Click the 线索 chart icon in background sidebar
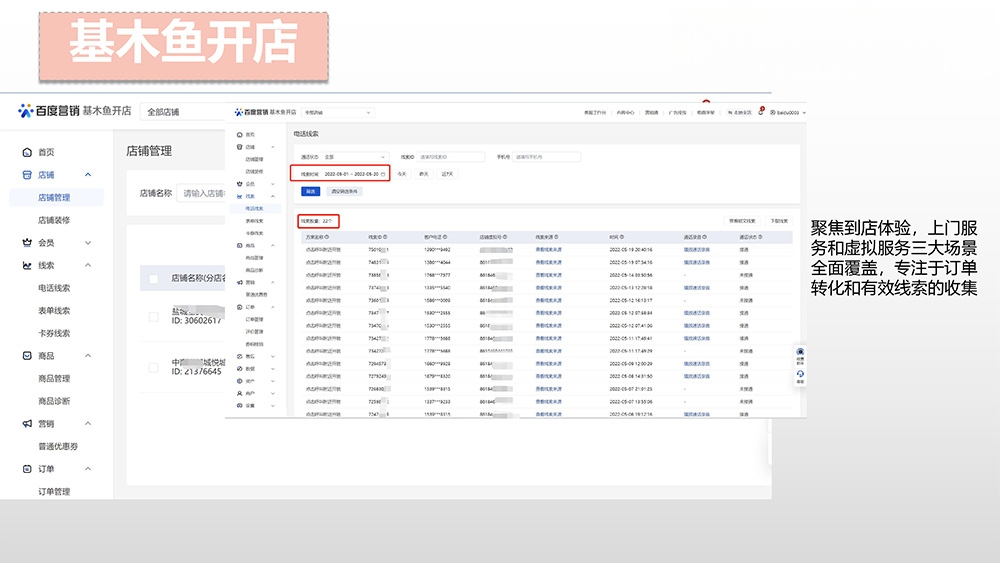Viewport: 1000px width, 563px height. (27, 265)
